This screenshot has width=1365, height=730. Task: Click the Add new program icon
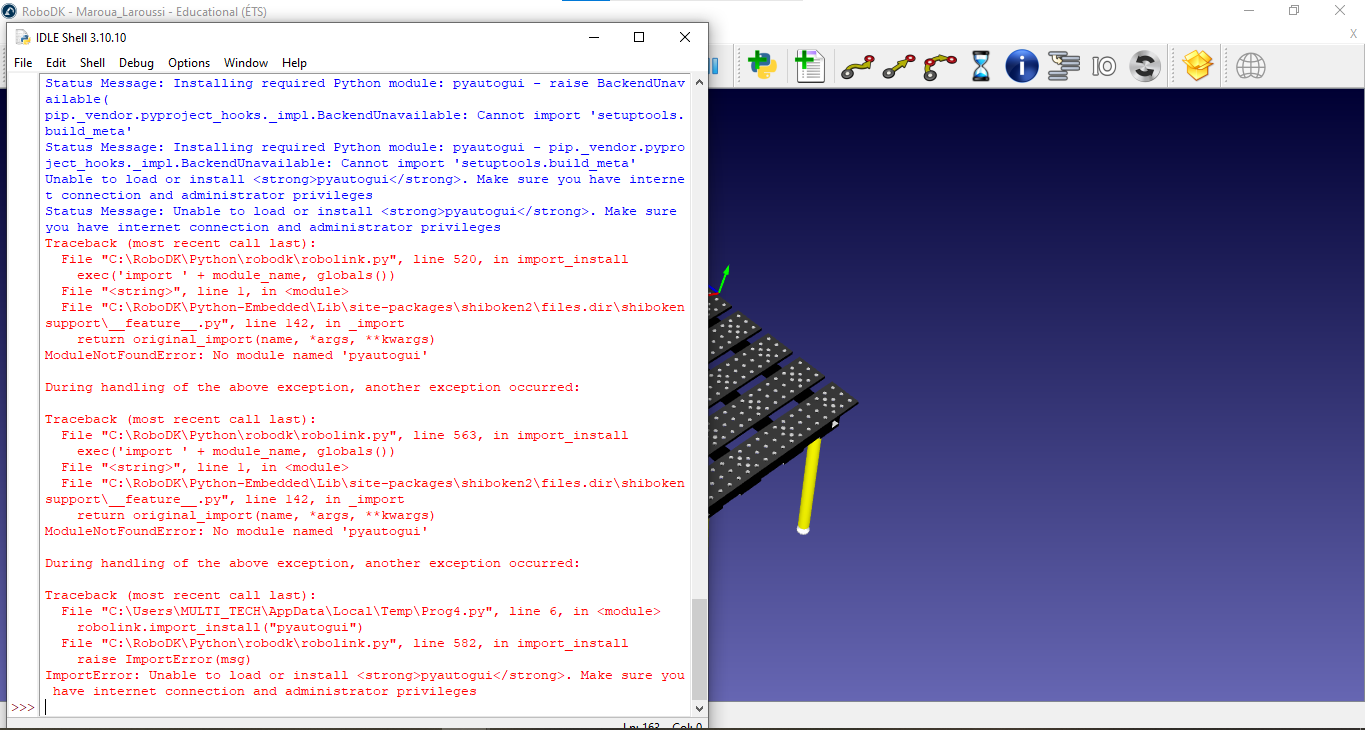(x=809, y=66)
